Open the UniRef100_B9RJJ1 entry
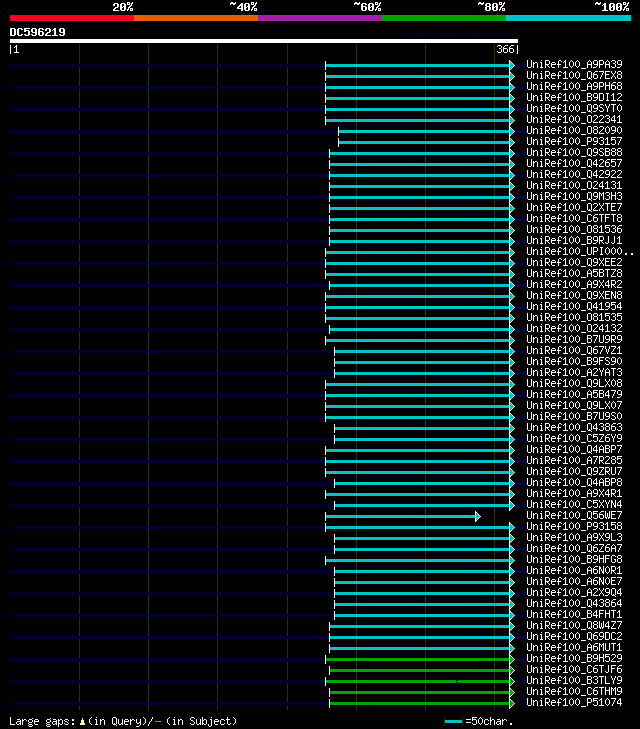The width and height of the screenshot is (640, 729). 574,240
